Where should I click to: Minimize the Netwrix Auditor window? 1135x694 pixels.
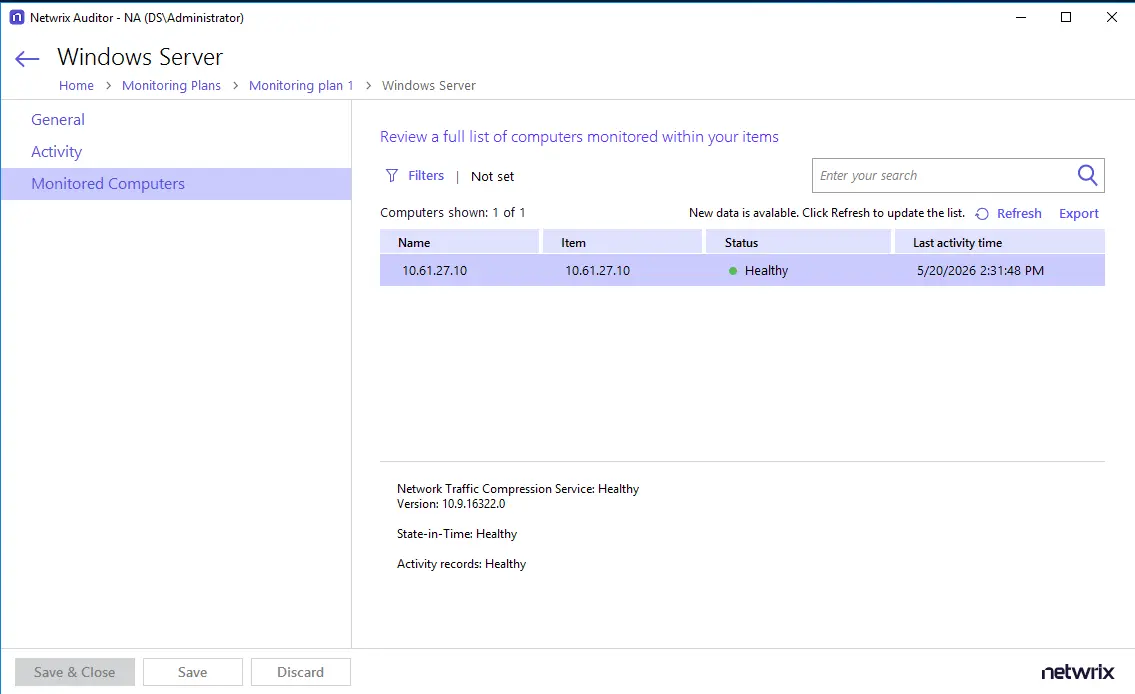(x=1021, y=17)
